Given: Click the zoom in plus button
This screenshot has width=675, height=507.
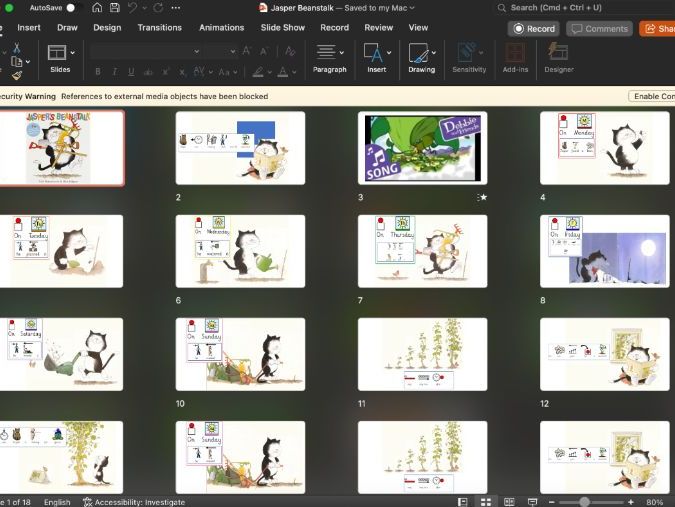Looking at the screenshot, I should (x=631, y=502).
